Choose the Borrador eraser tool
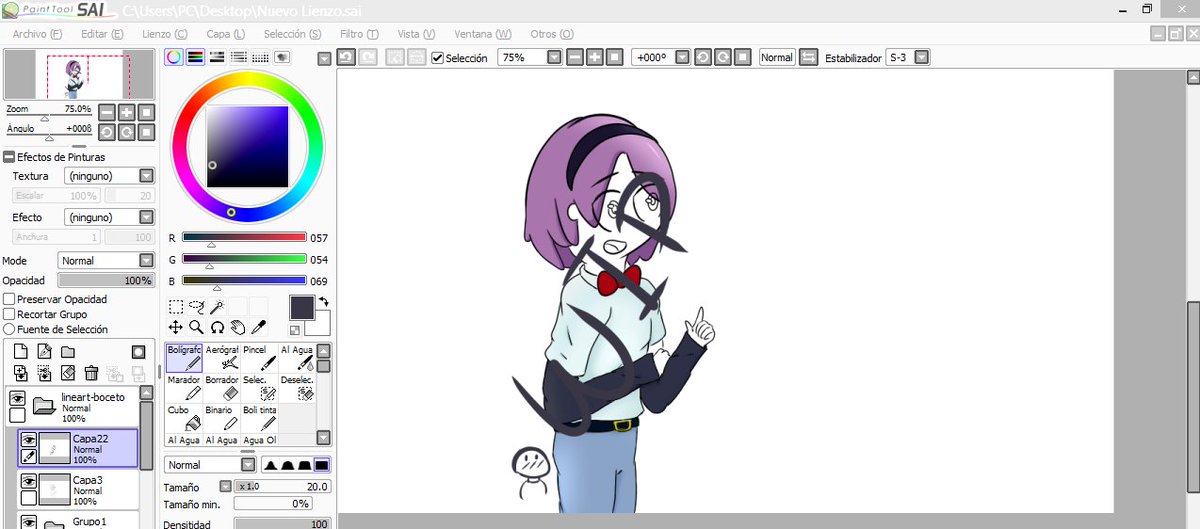 222,388
